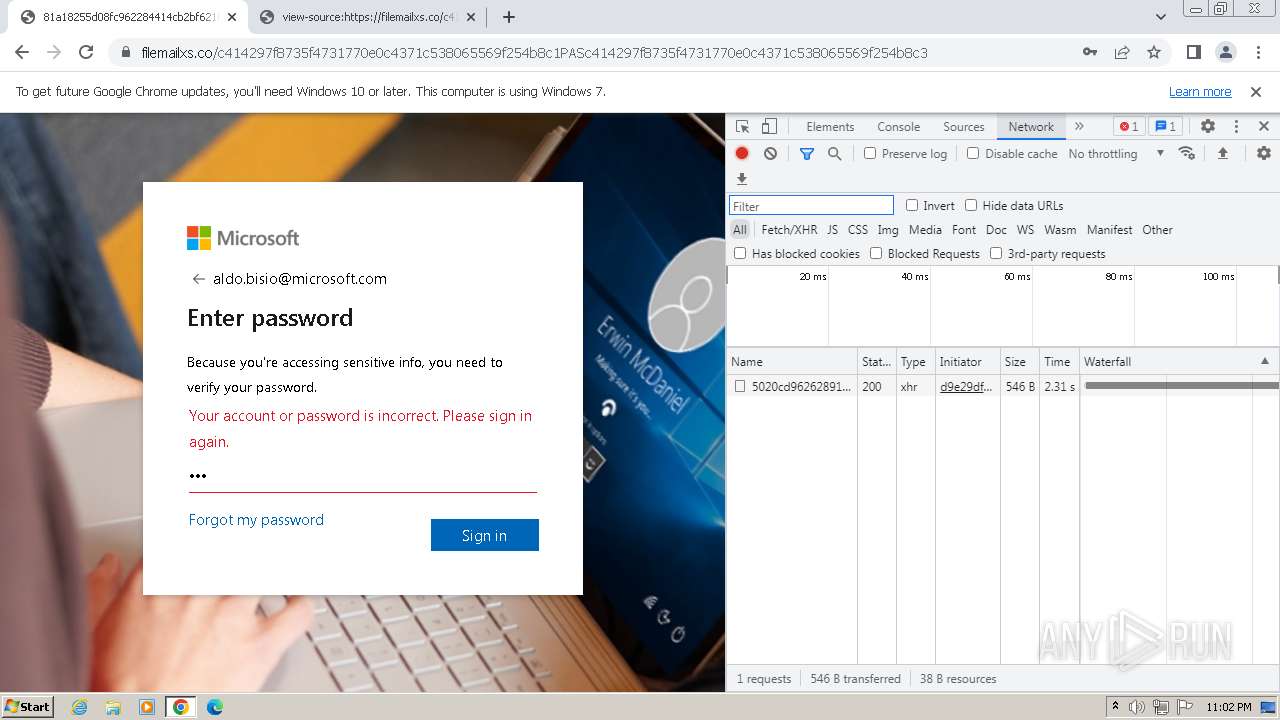The height and width of the screenshot is (720, 1280).
Task: Expand more DevTools tabs chevron
Action: (x=1079, y=127)
